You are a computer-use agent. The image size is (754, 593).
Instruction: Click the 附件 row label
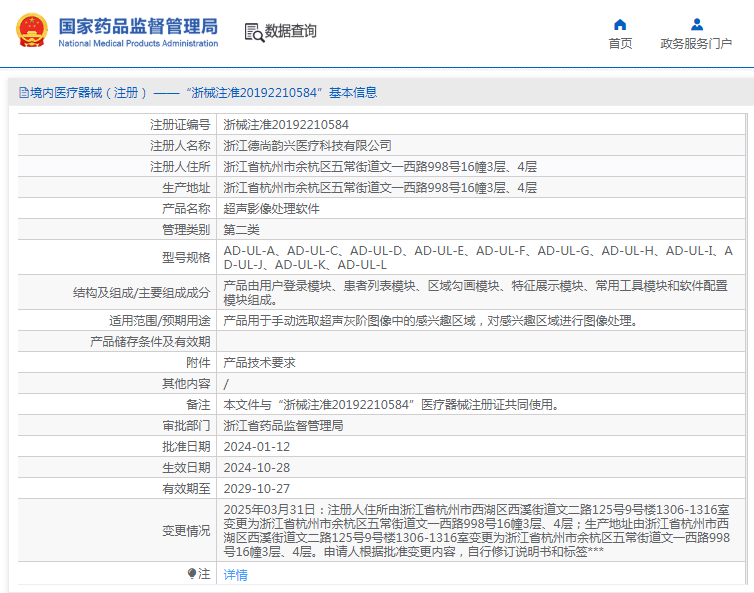tap(198, 363)
